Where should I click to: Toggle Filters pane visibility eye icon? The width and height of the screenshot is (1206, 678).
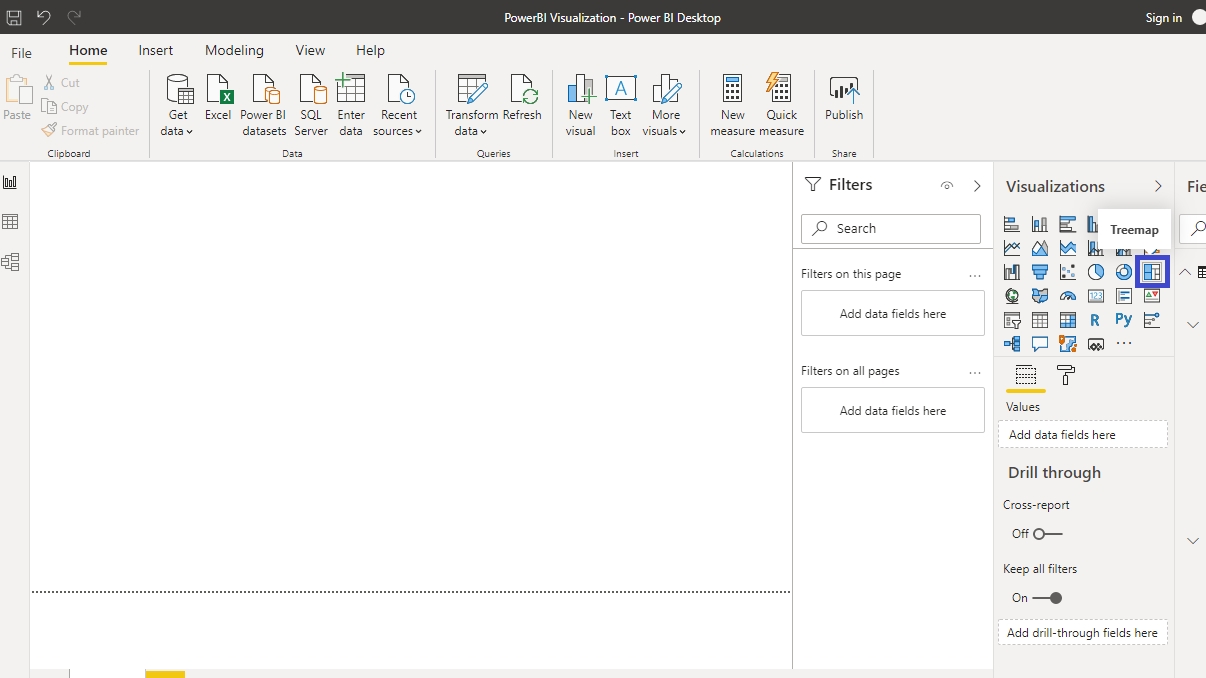947,186
